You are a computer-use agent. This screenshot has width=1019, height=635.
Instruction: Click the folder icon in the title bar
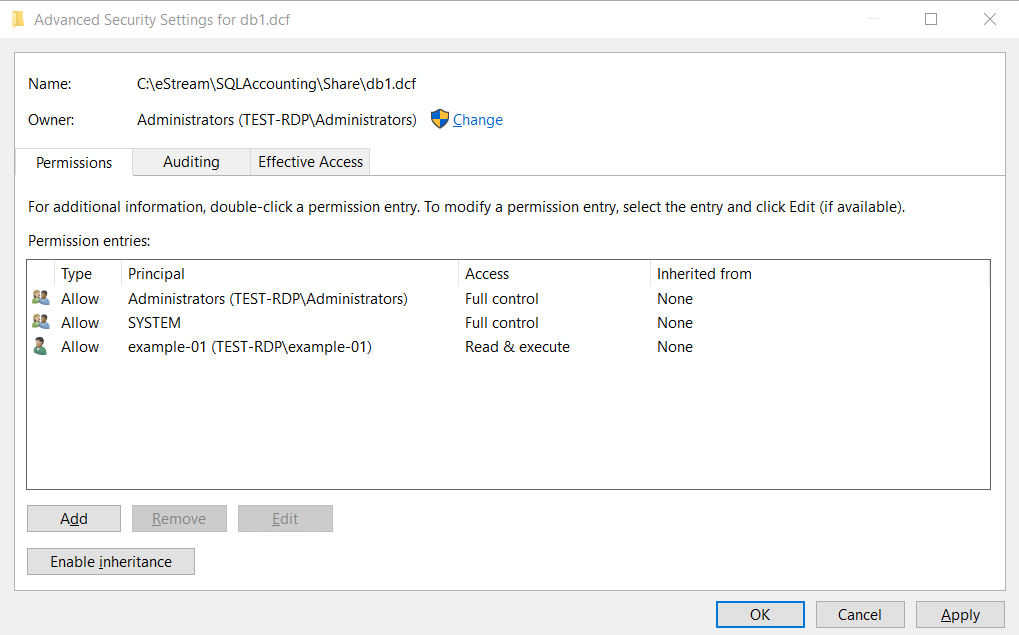tap(18, 19)
